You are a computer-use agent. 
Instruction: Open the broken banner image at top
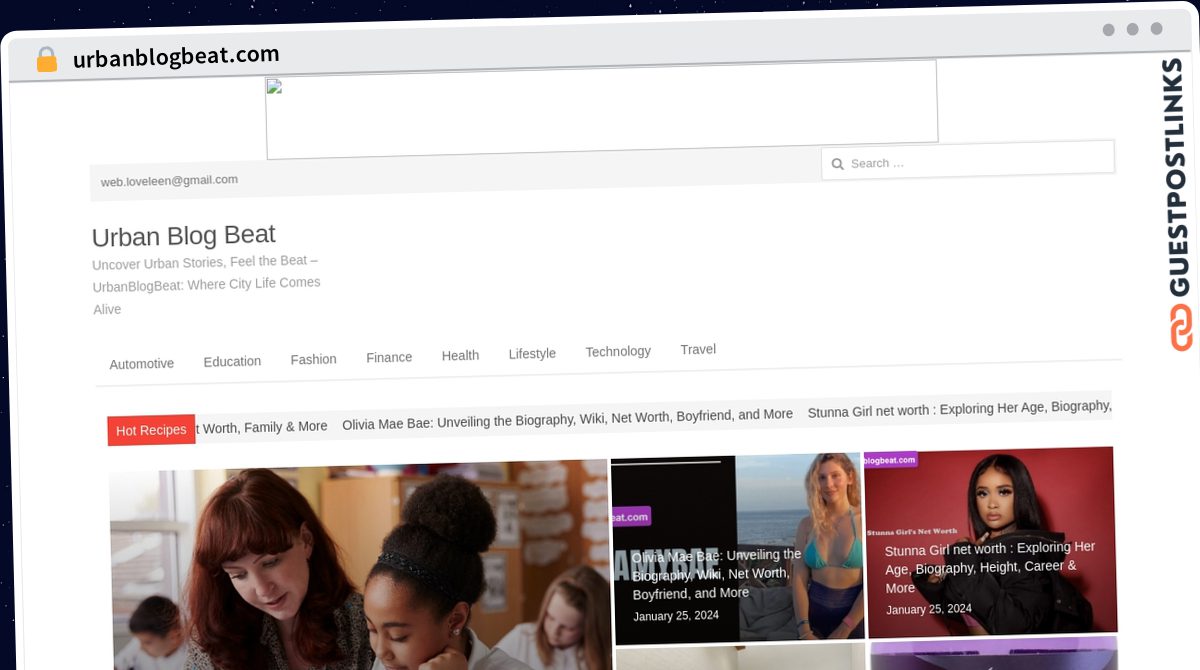[601, 108]
